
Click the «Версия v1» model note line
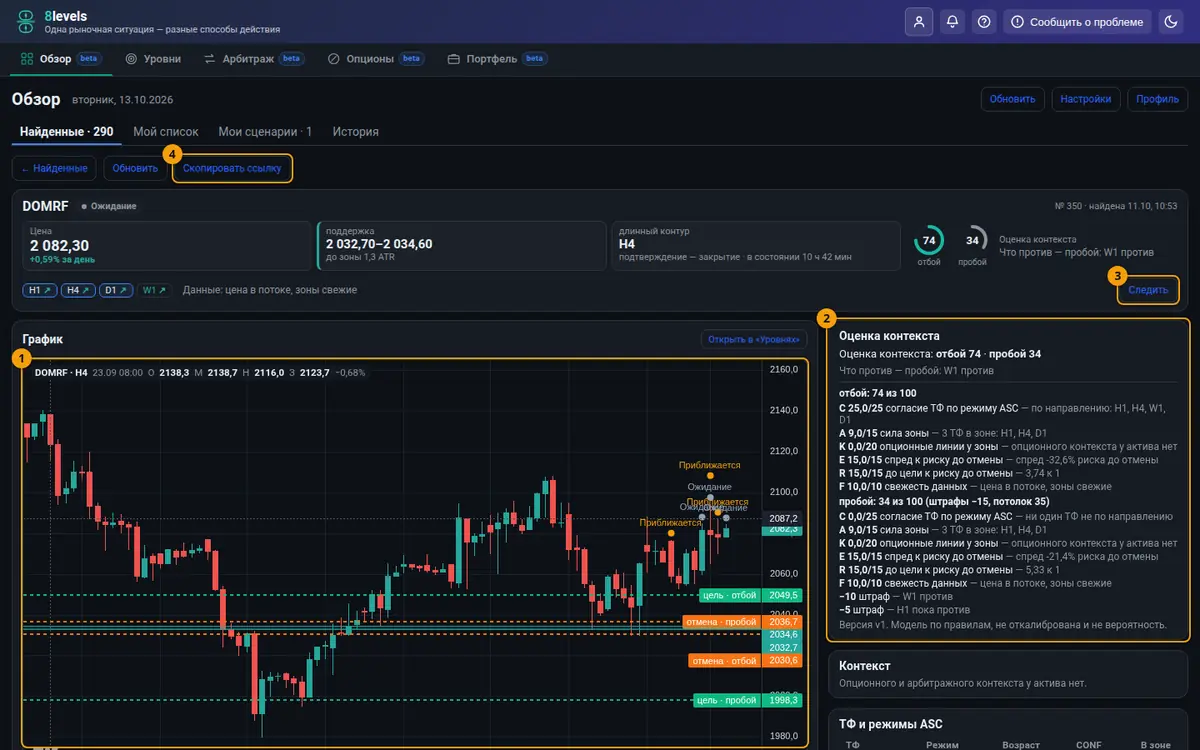coord(1003,624)
